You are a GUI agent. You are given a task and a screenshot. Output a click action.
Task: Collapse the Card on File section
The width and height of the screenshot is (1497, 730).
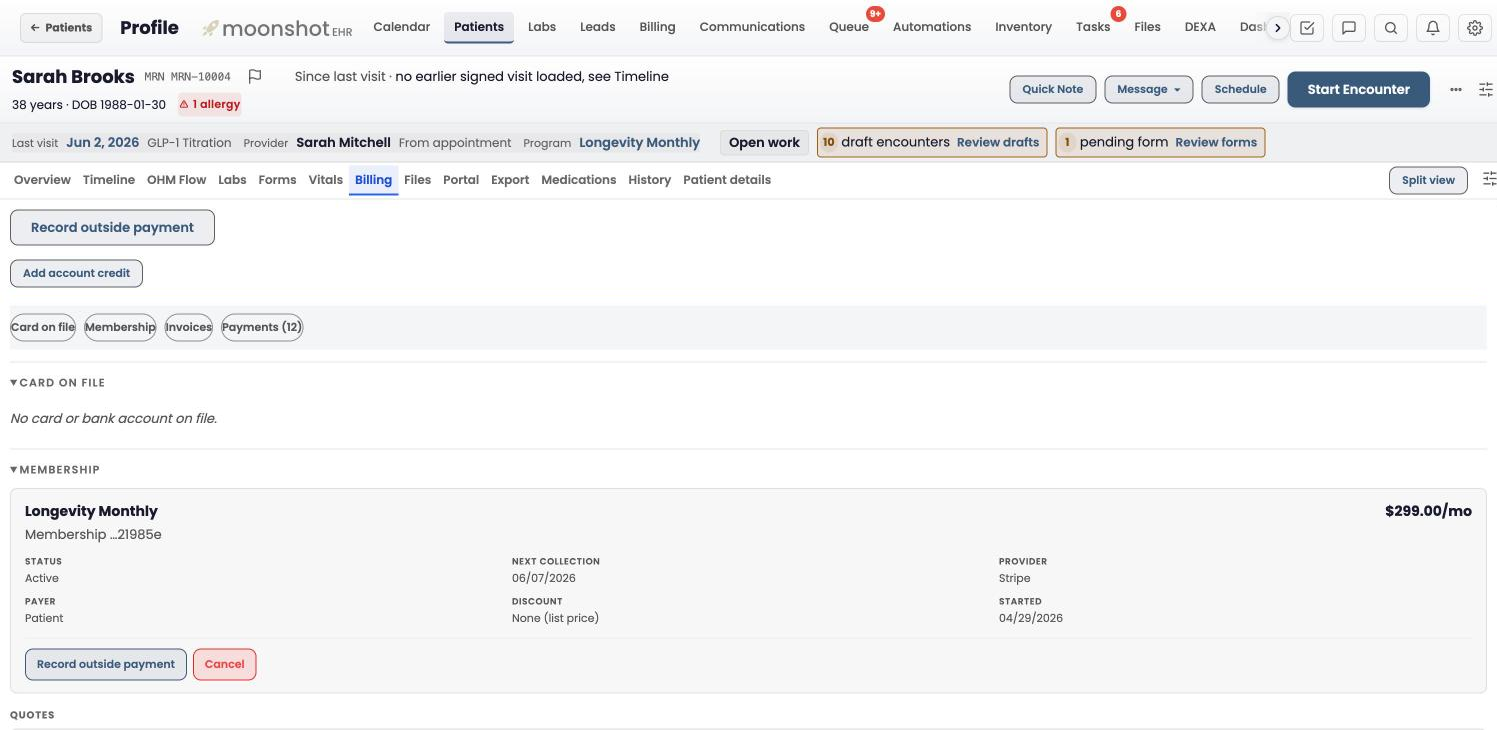(x=58, y=383)
